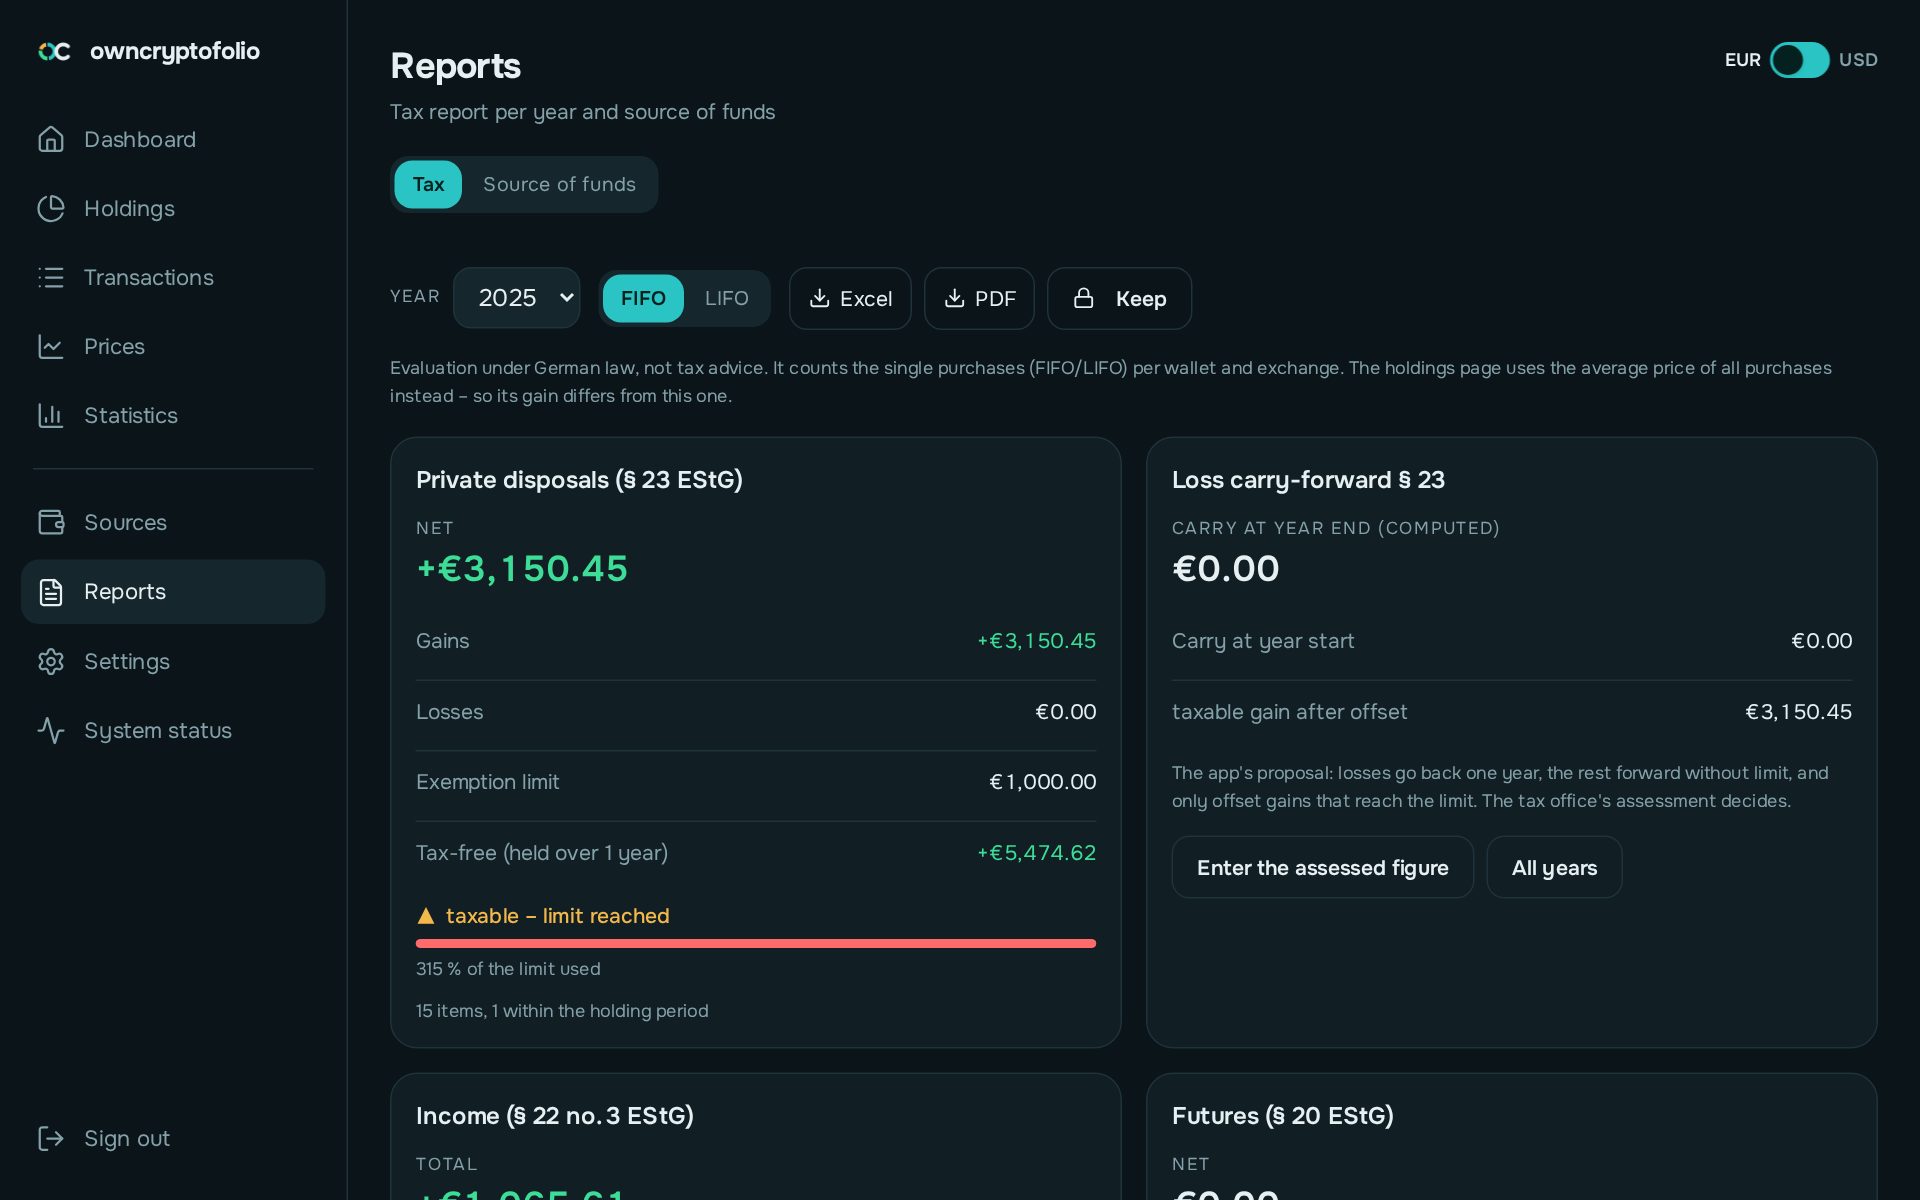Click the Private disposals (§ 23 EStG) heading
Viewport: 1920px width, 1200px height.
click(x=579, y=480)
